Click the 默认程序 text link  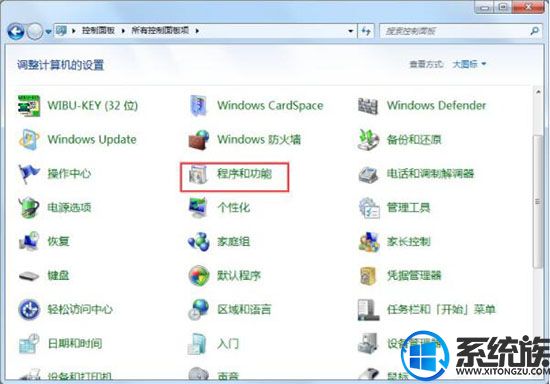239,275
